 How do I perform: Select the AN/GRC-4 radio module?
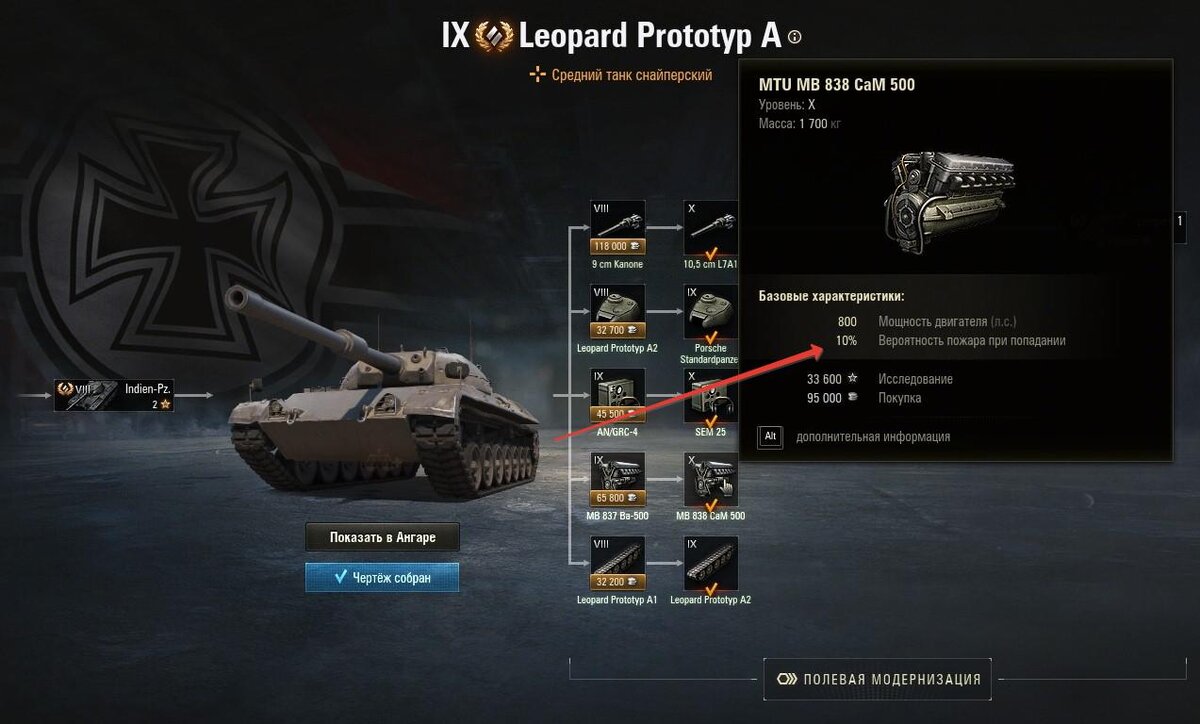click(x=617, y=395)
